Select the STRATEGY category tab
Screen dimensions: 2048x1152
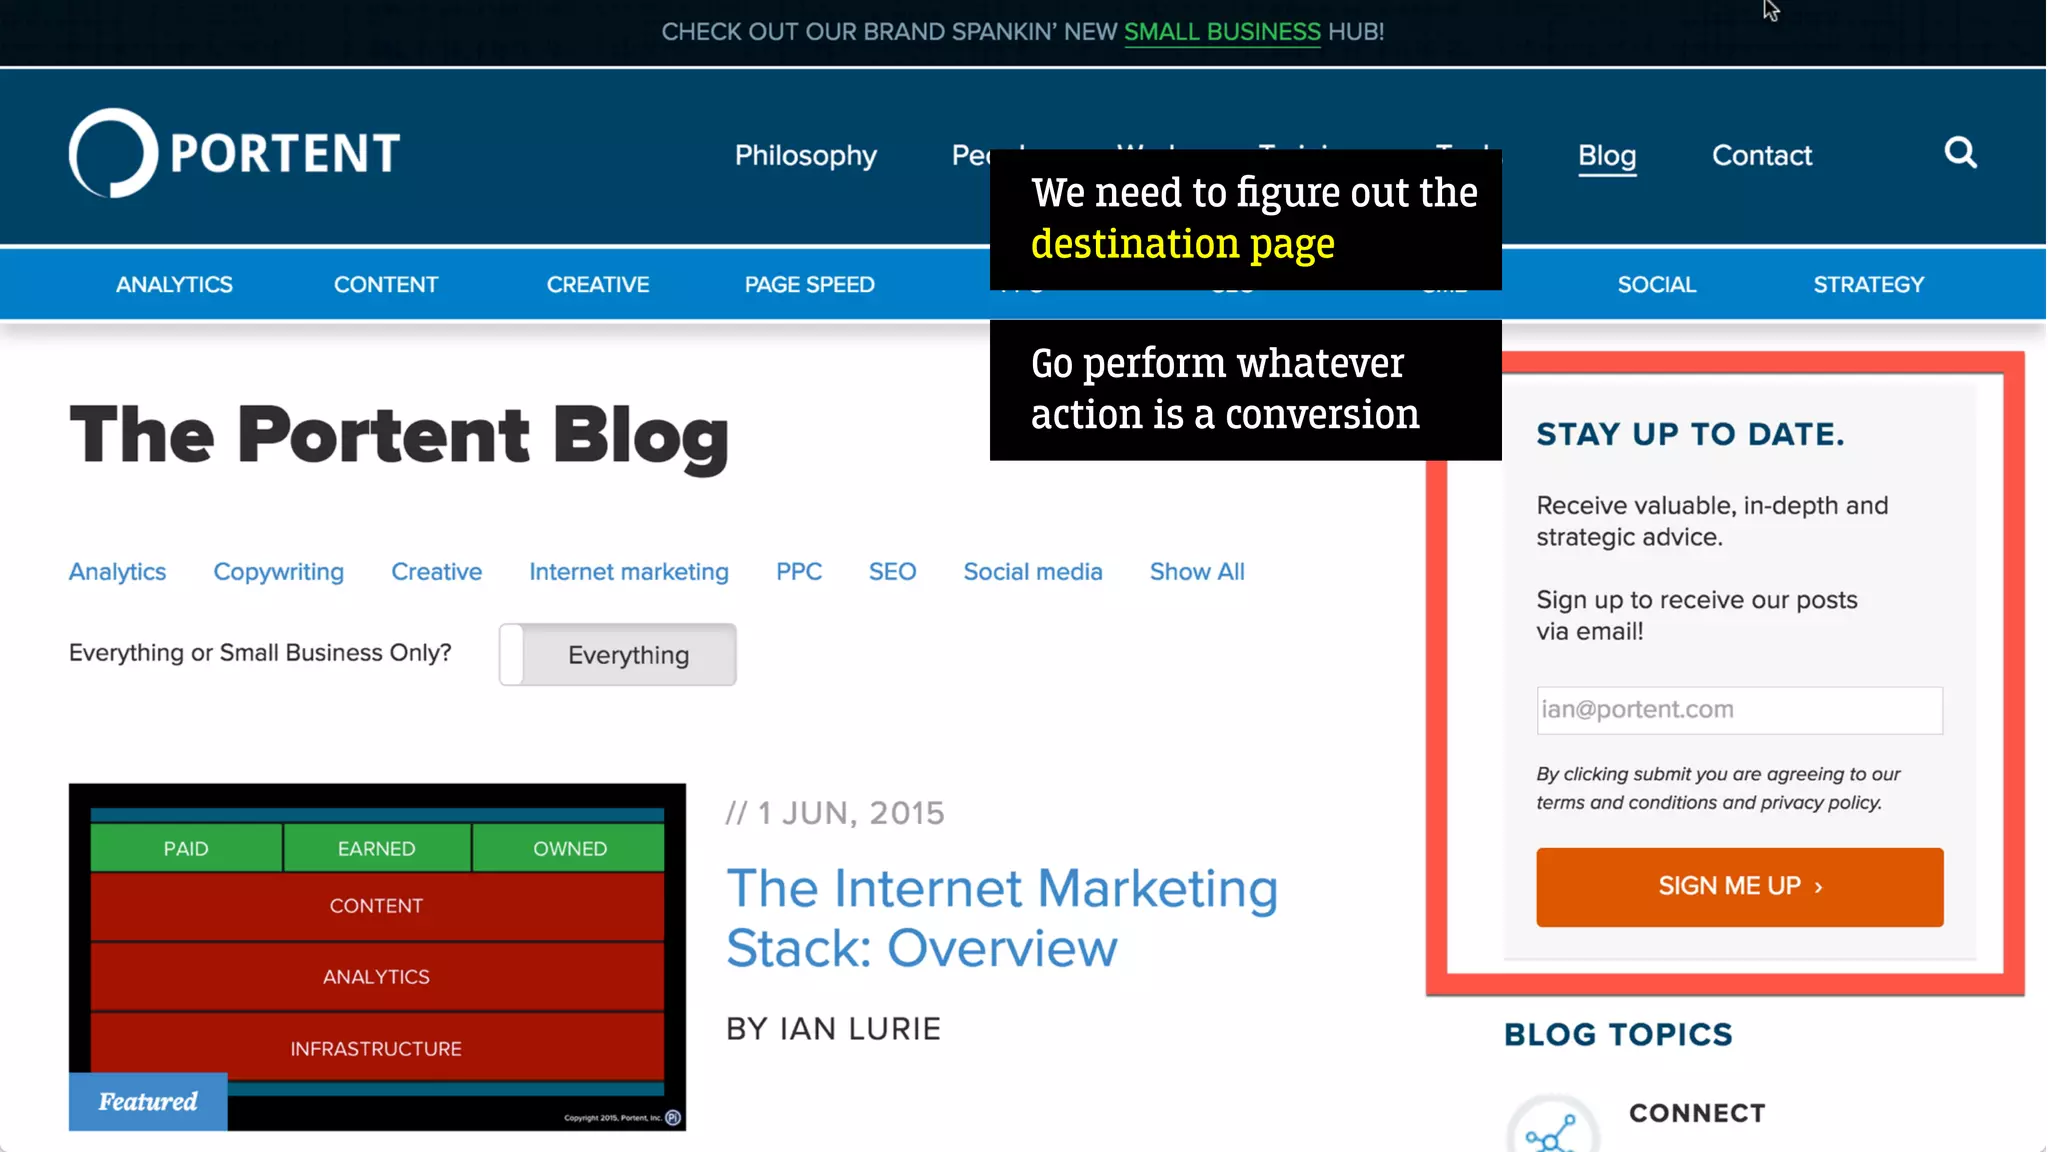pyautogui.click(x=1869, y=285)
